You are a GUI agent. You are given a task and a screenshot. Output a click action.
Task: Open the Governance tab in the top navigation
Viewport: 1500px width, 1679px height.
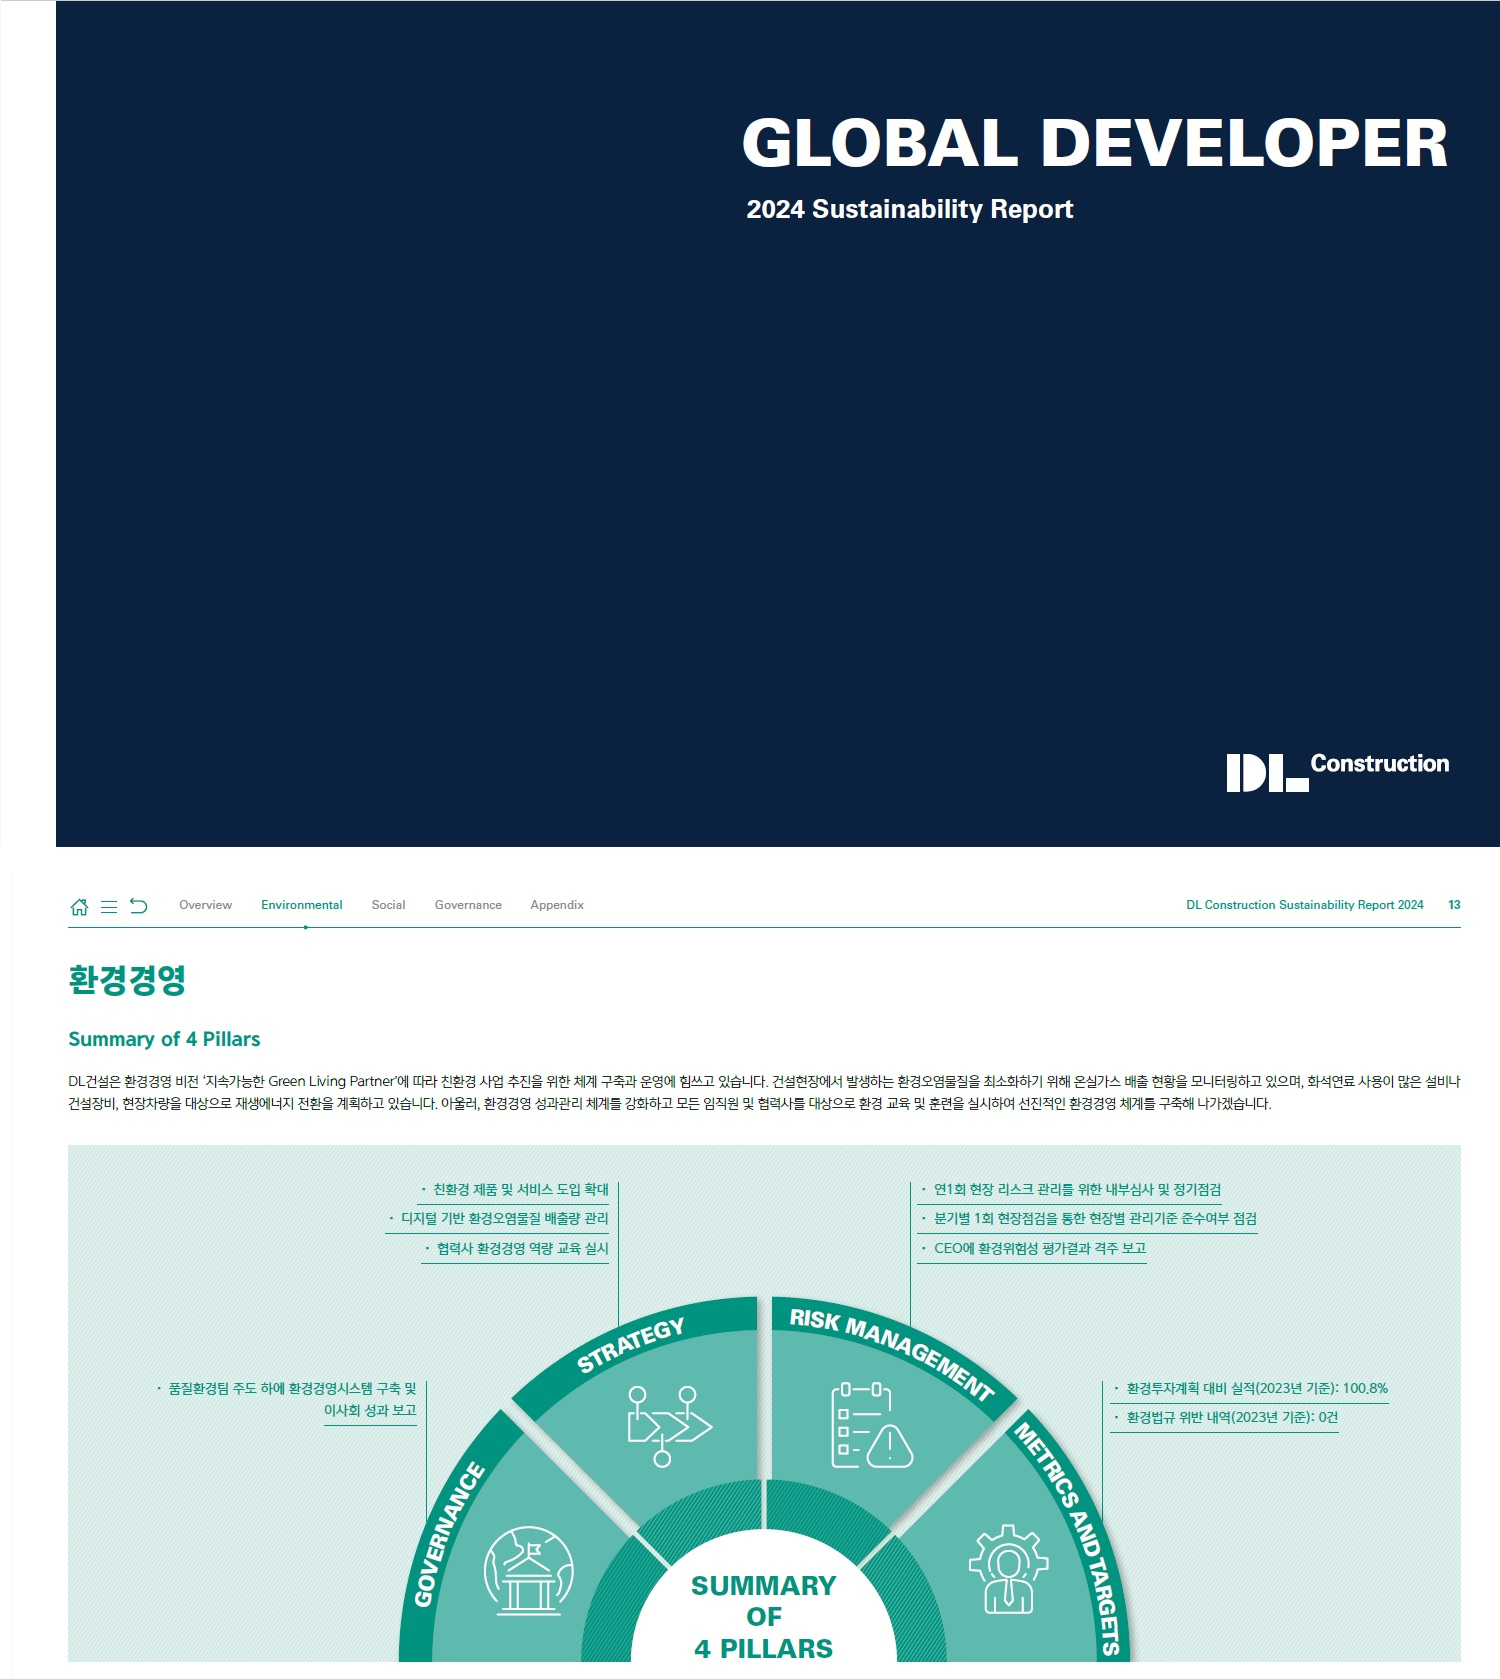tap(468, 905)
